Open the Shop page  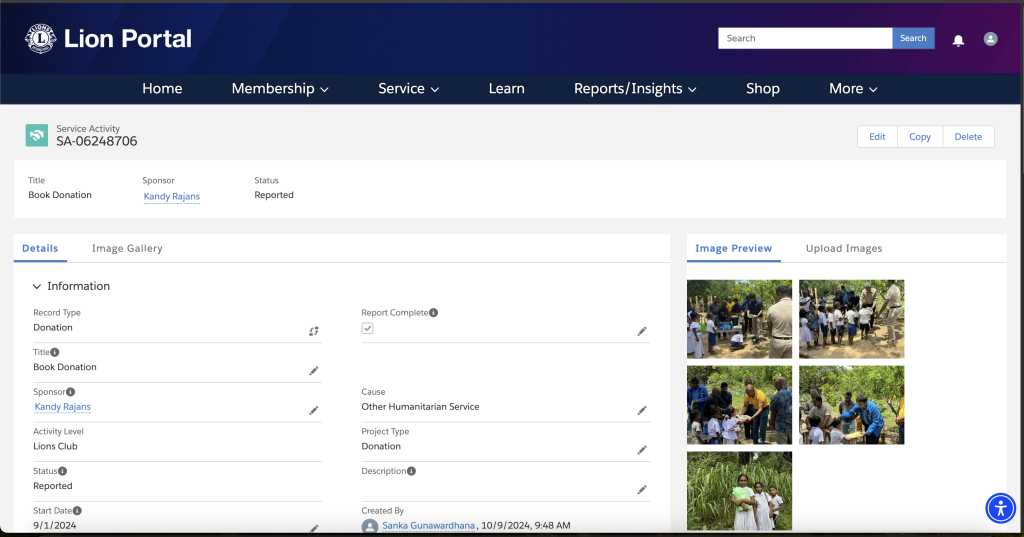763,89
